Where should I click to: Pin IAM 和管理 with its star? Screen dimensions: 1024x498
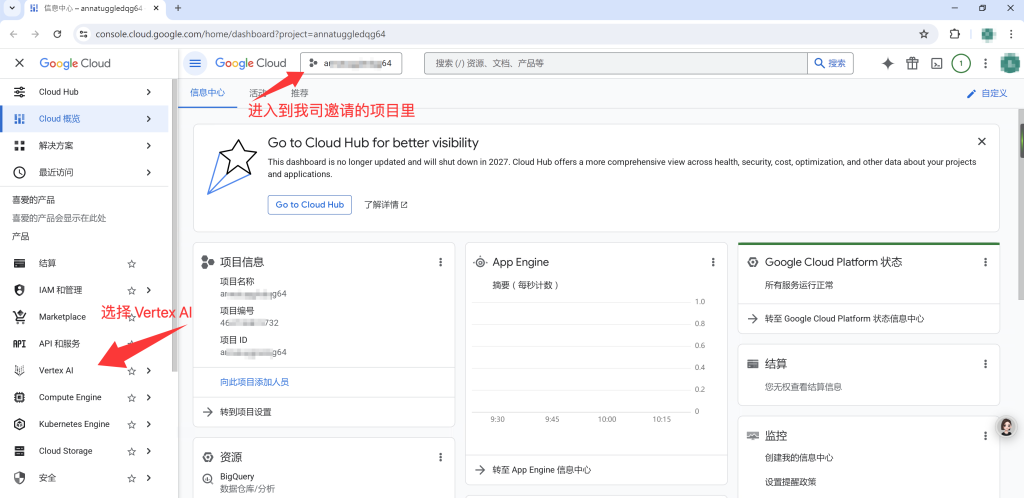click(131, 290)
